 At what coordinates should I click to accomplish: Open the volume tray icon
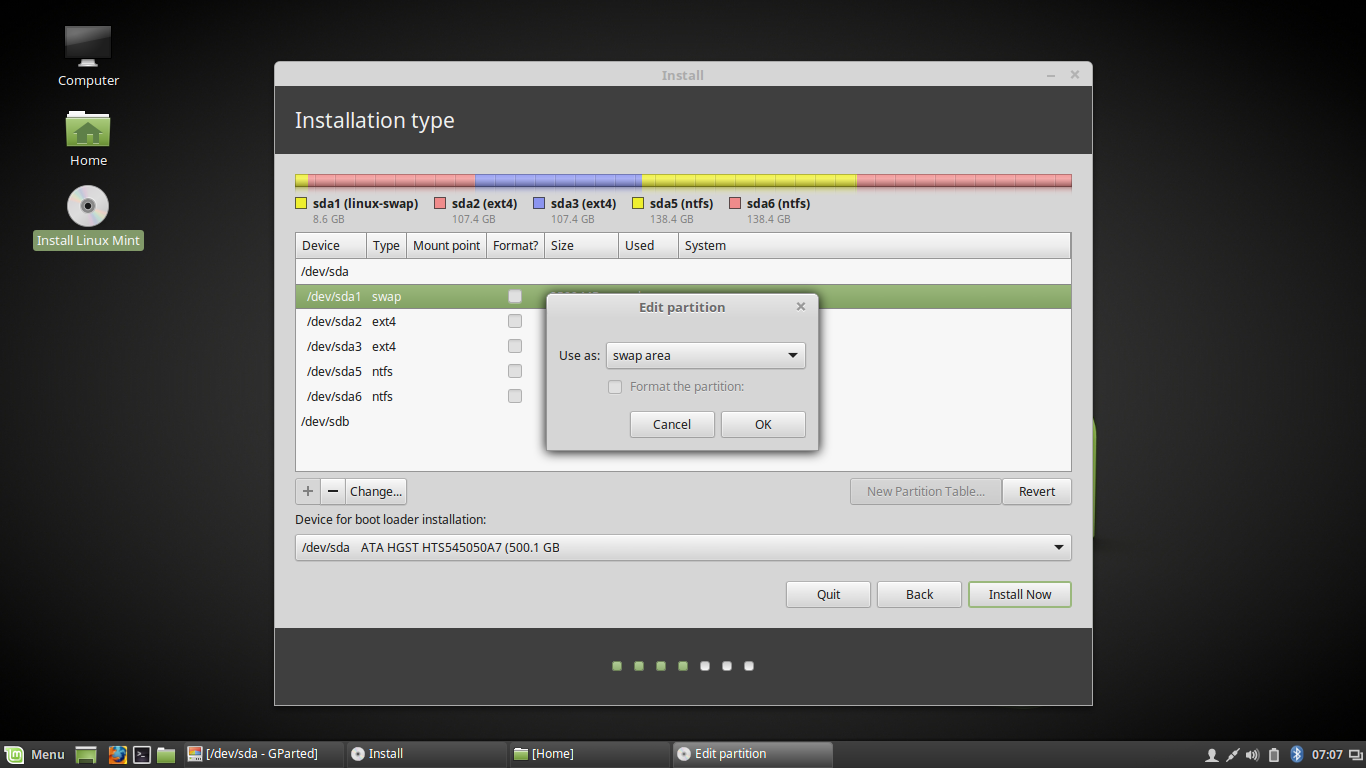tap(1252, 754)
